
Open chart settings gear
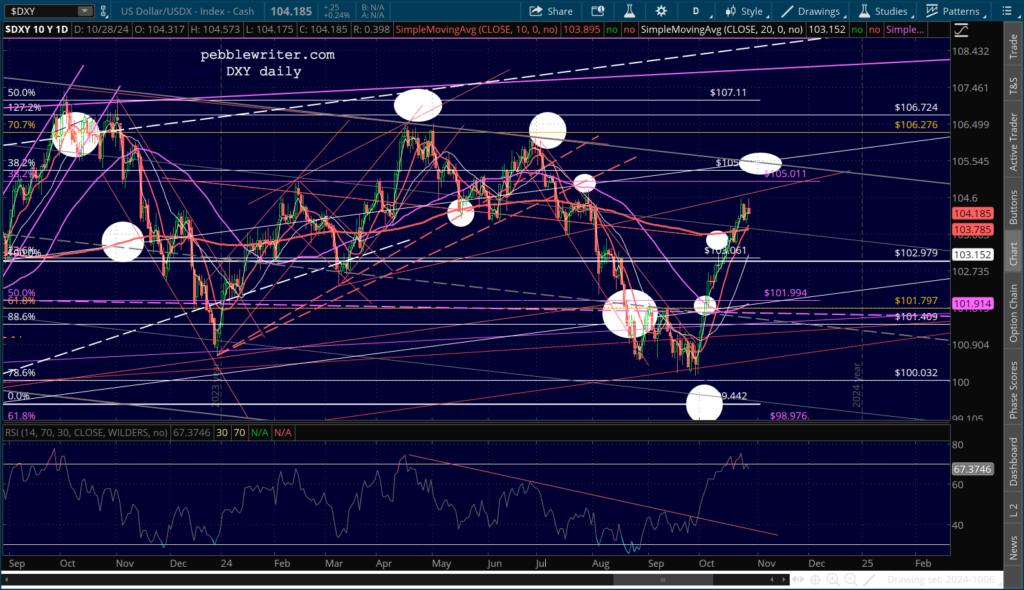(661, 11)
